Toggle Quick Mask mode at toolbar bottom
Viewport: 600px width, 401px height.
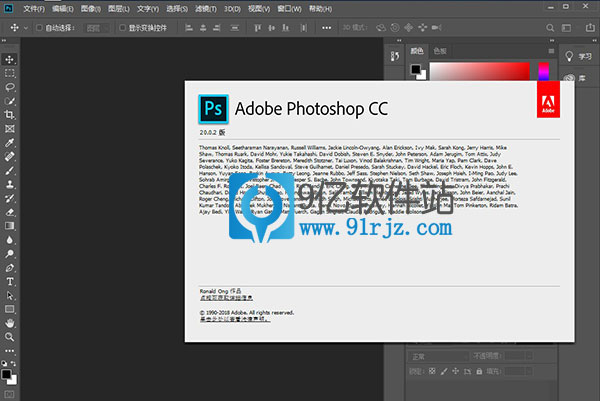click(x=9, y=394)
